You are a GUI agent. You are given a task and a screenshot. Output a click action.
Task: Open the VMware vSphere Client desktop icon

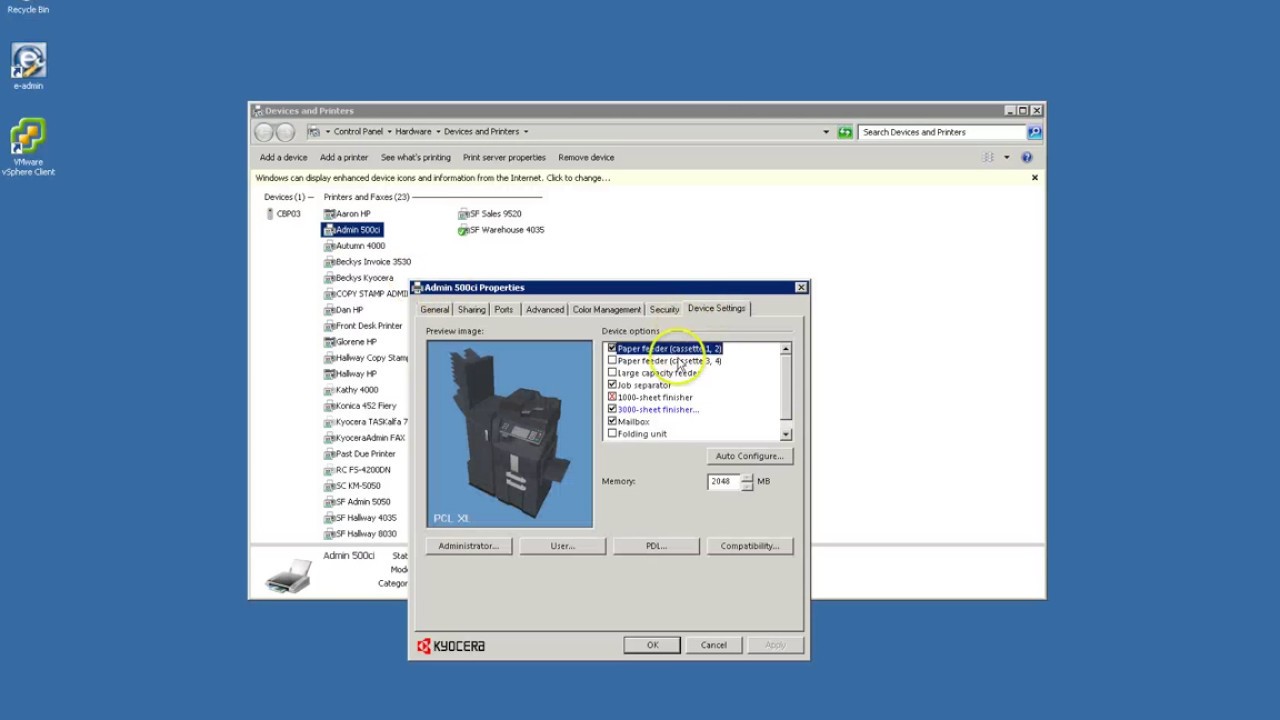28,147
